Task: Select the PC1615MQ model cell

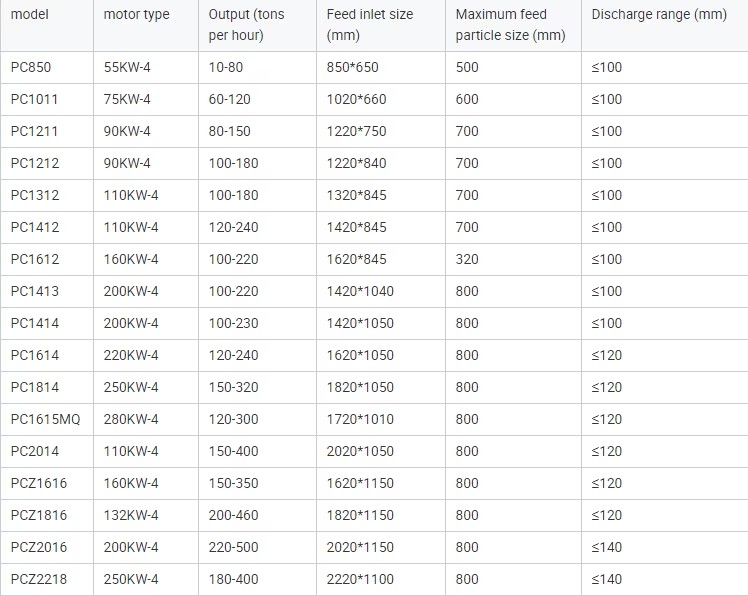Action: tap(45, 419)
